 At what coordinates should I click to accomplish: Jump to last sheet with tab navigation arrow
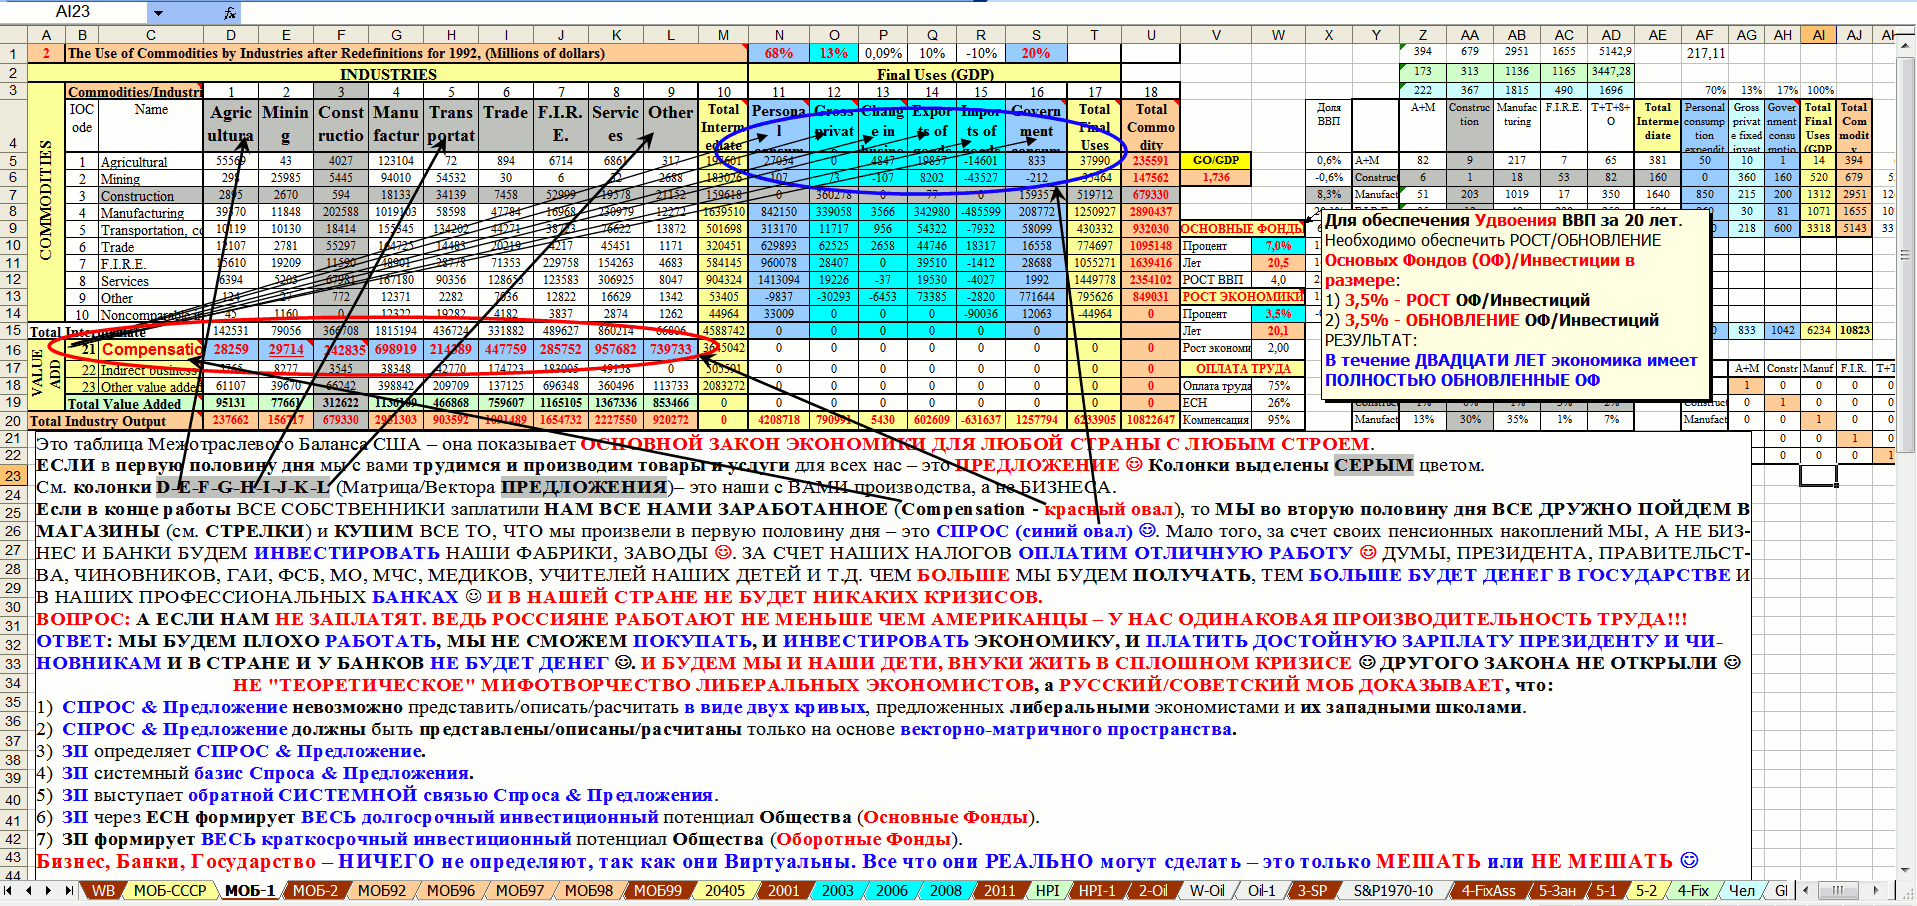coord(69,890)
